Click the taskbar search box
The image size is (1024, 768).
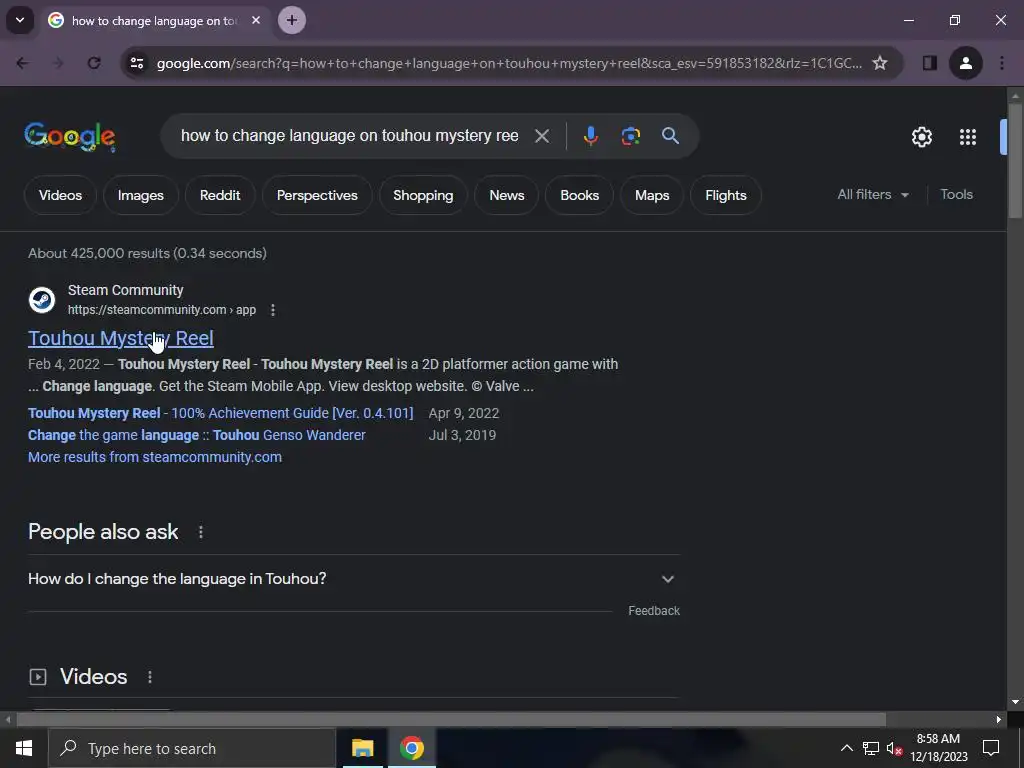pos(192,748)
